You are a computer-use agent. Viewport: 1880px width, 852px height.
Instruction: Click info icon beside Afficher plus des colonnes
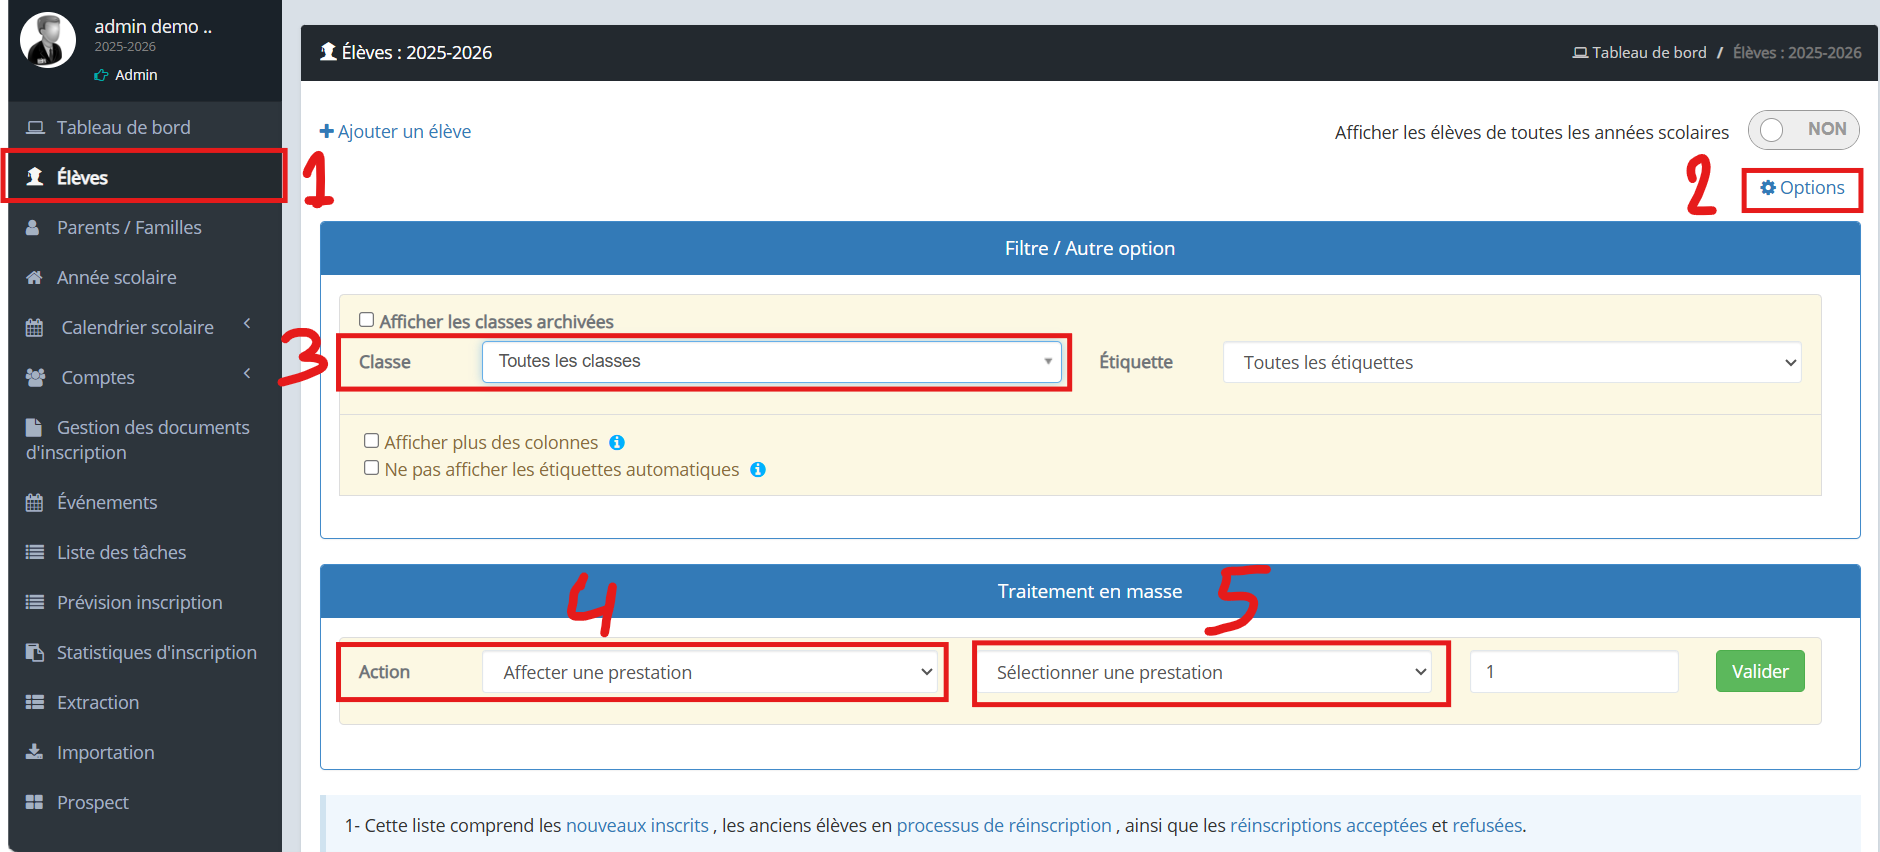pos(617,443)
